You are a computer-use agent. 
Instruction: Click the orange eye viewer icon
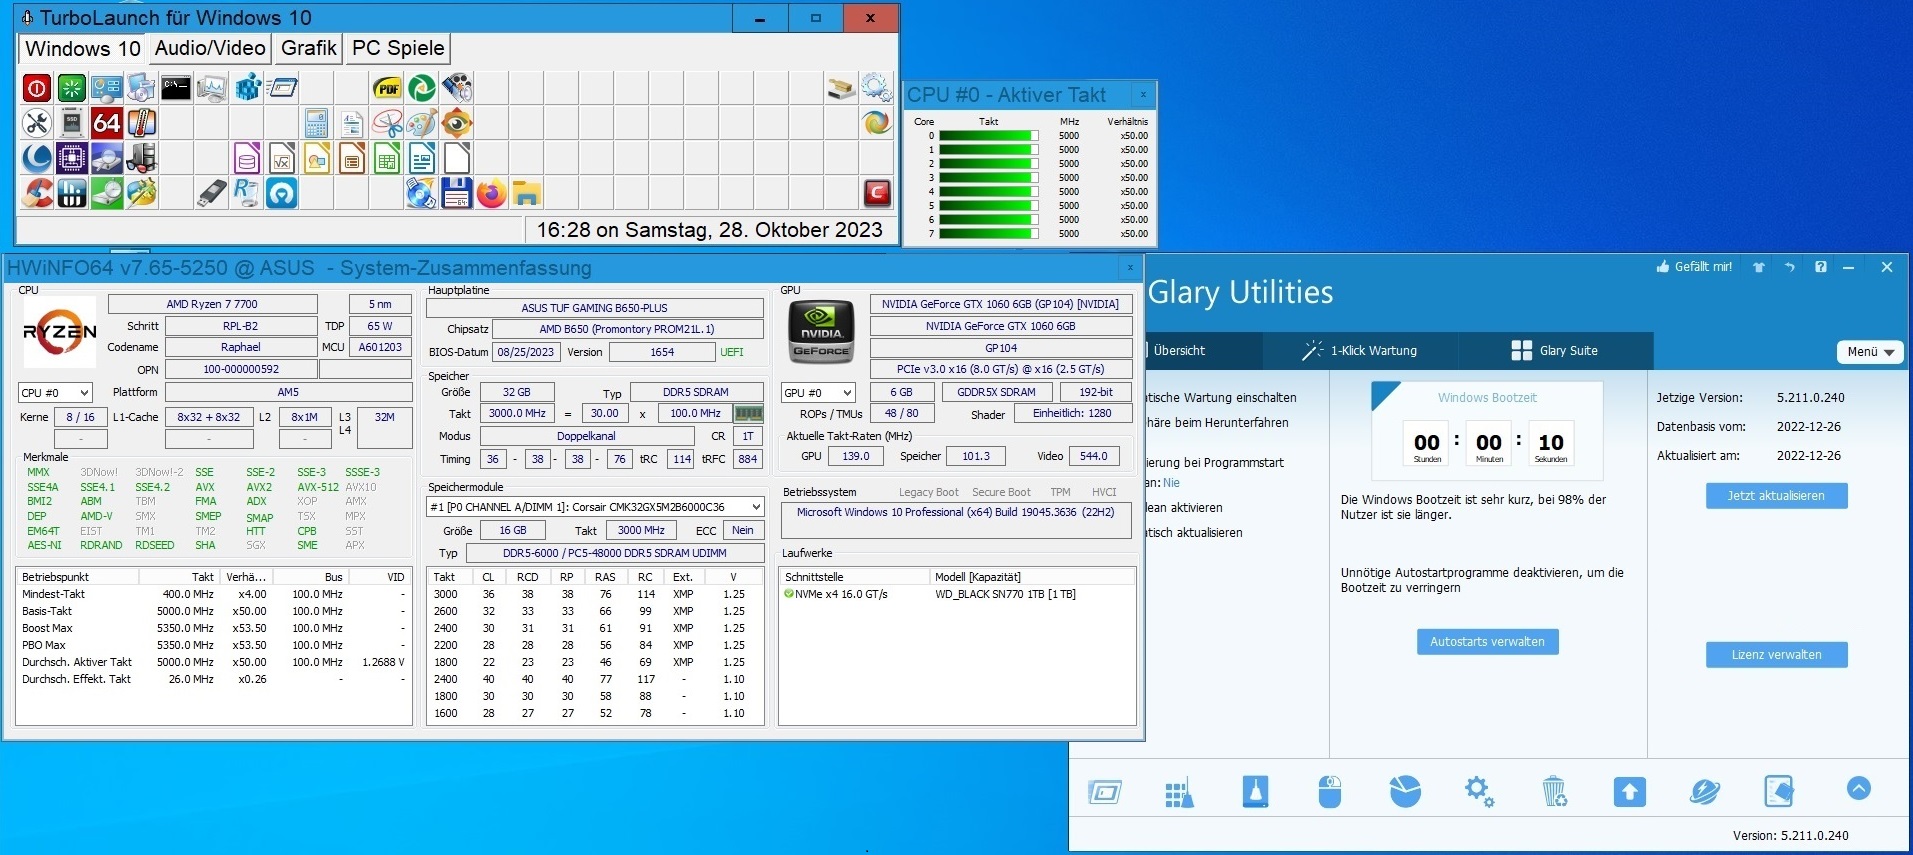(457, 123)
